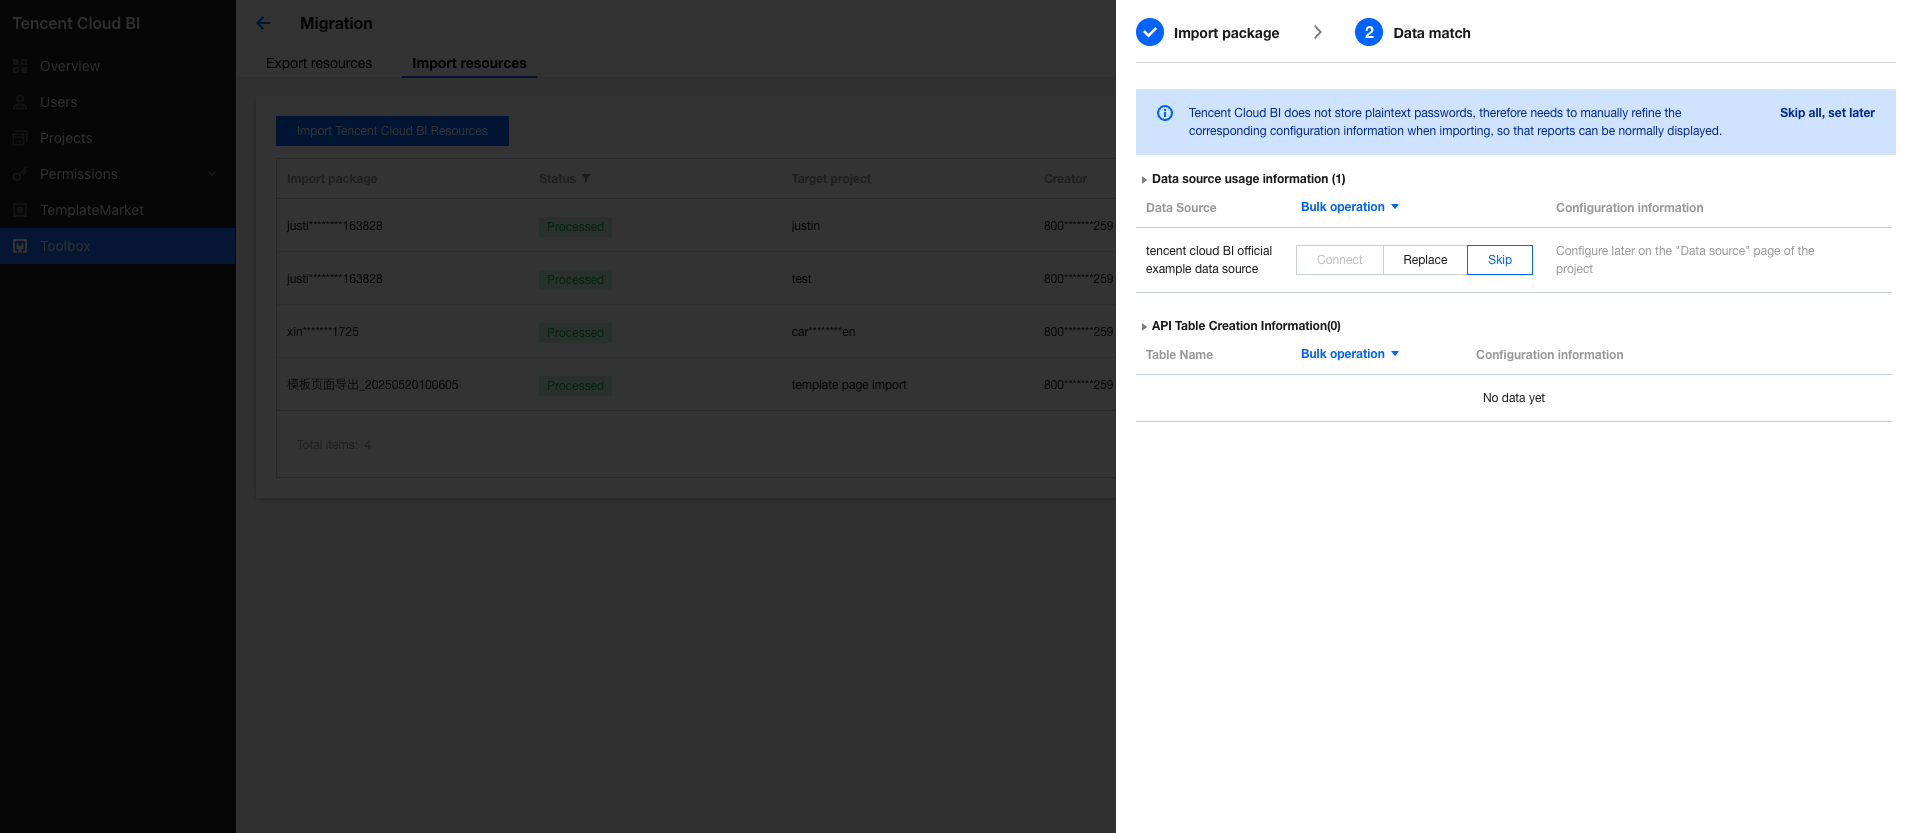Click the back arrow beside Migration

[x=263, y=23]
